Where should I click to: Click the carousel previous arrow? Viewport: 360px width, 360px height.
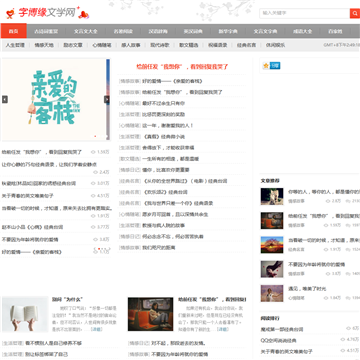(x=5, y=99)
